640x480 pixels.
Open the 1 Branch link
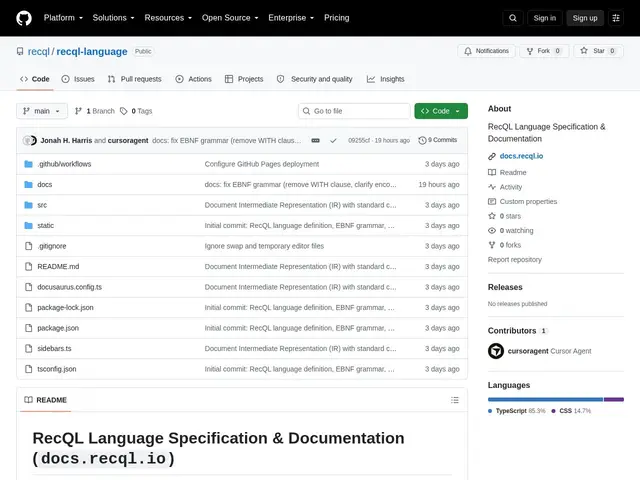click(95, 111)
